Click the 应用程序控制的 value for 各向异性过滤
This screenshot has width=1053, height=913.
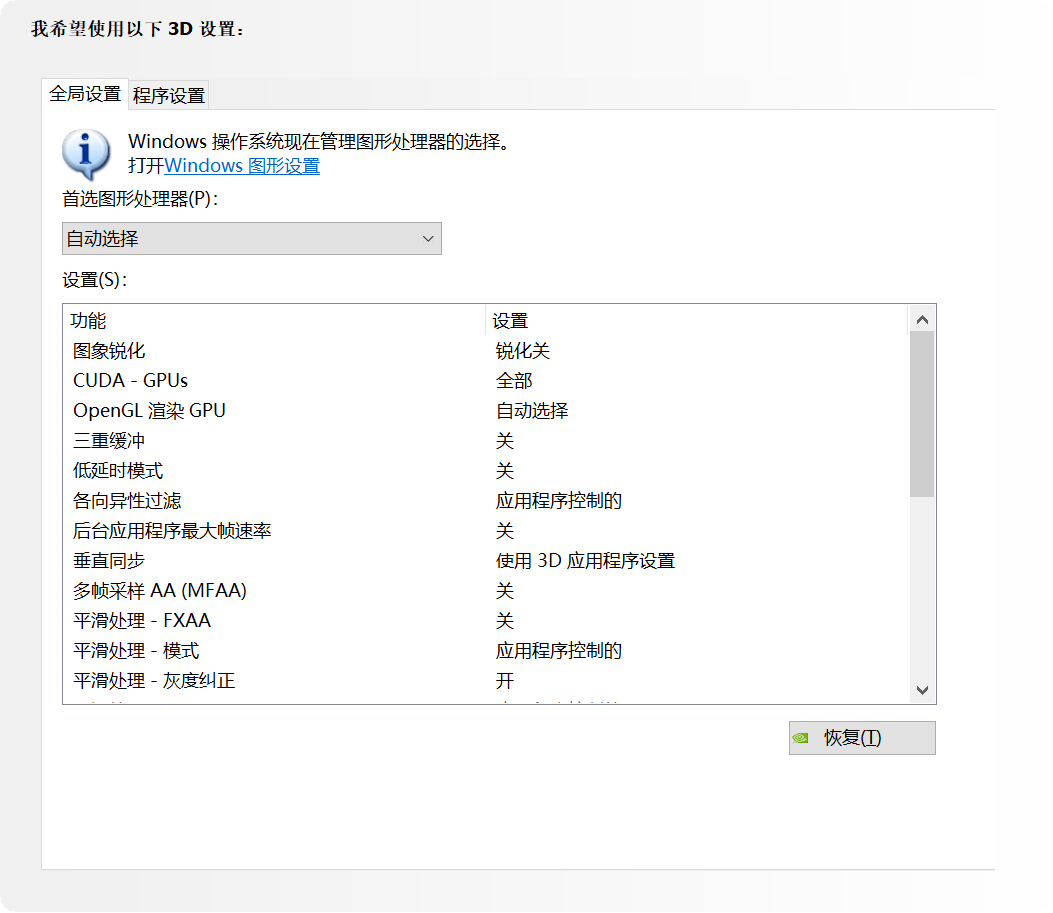point(559,501)
